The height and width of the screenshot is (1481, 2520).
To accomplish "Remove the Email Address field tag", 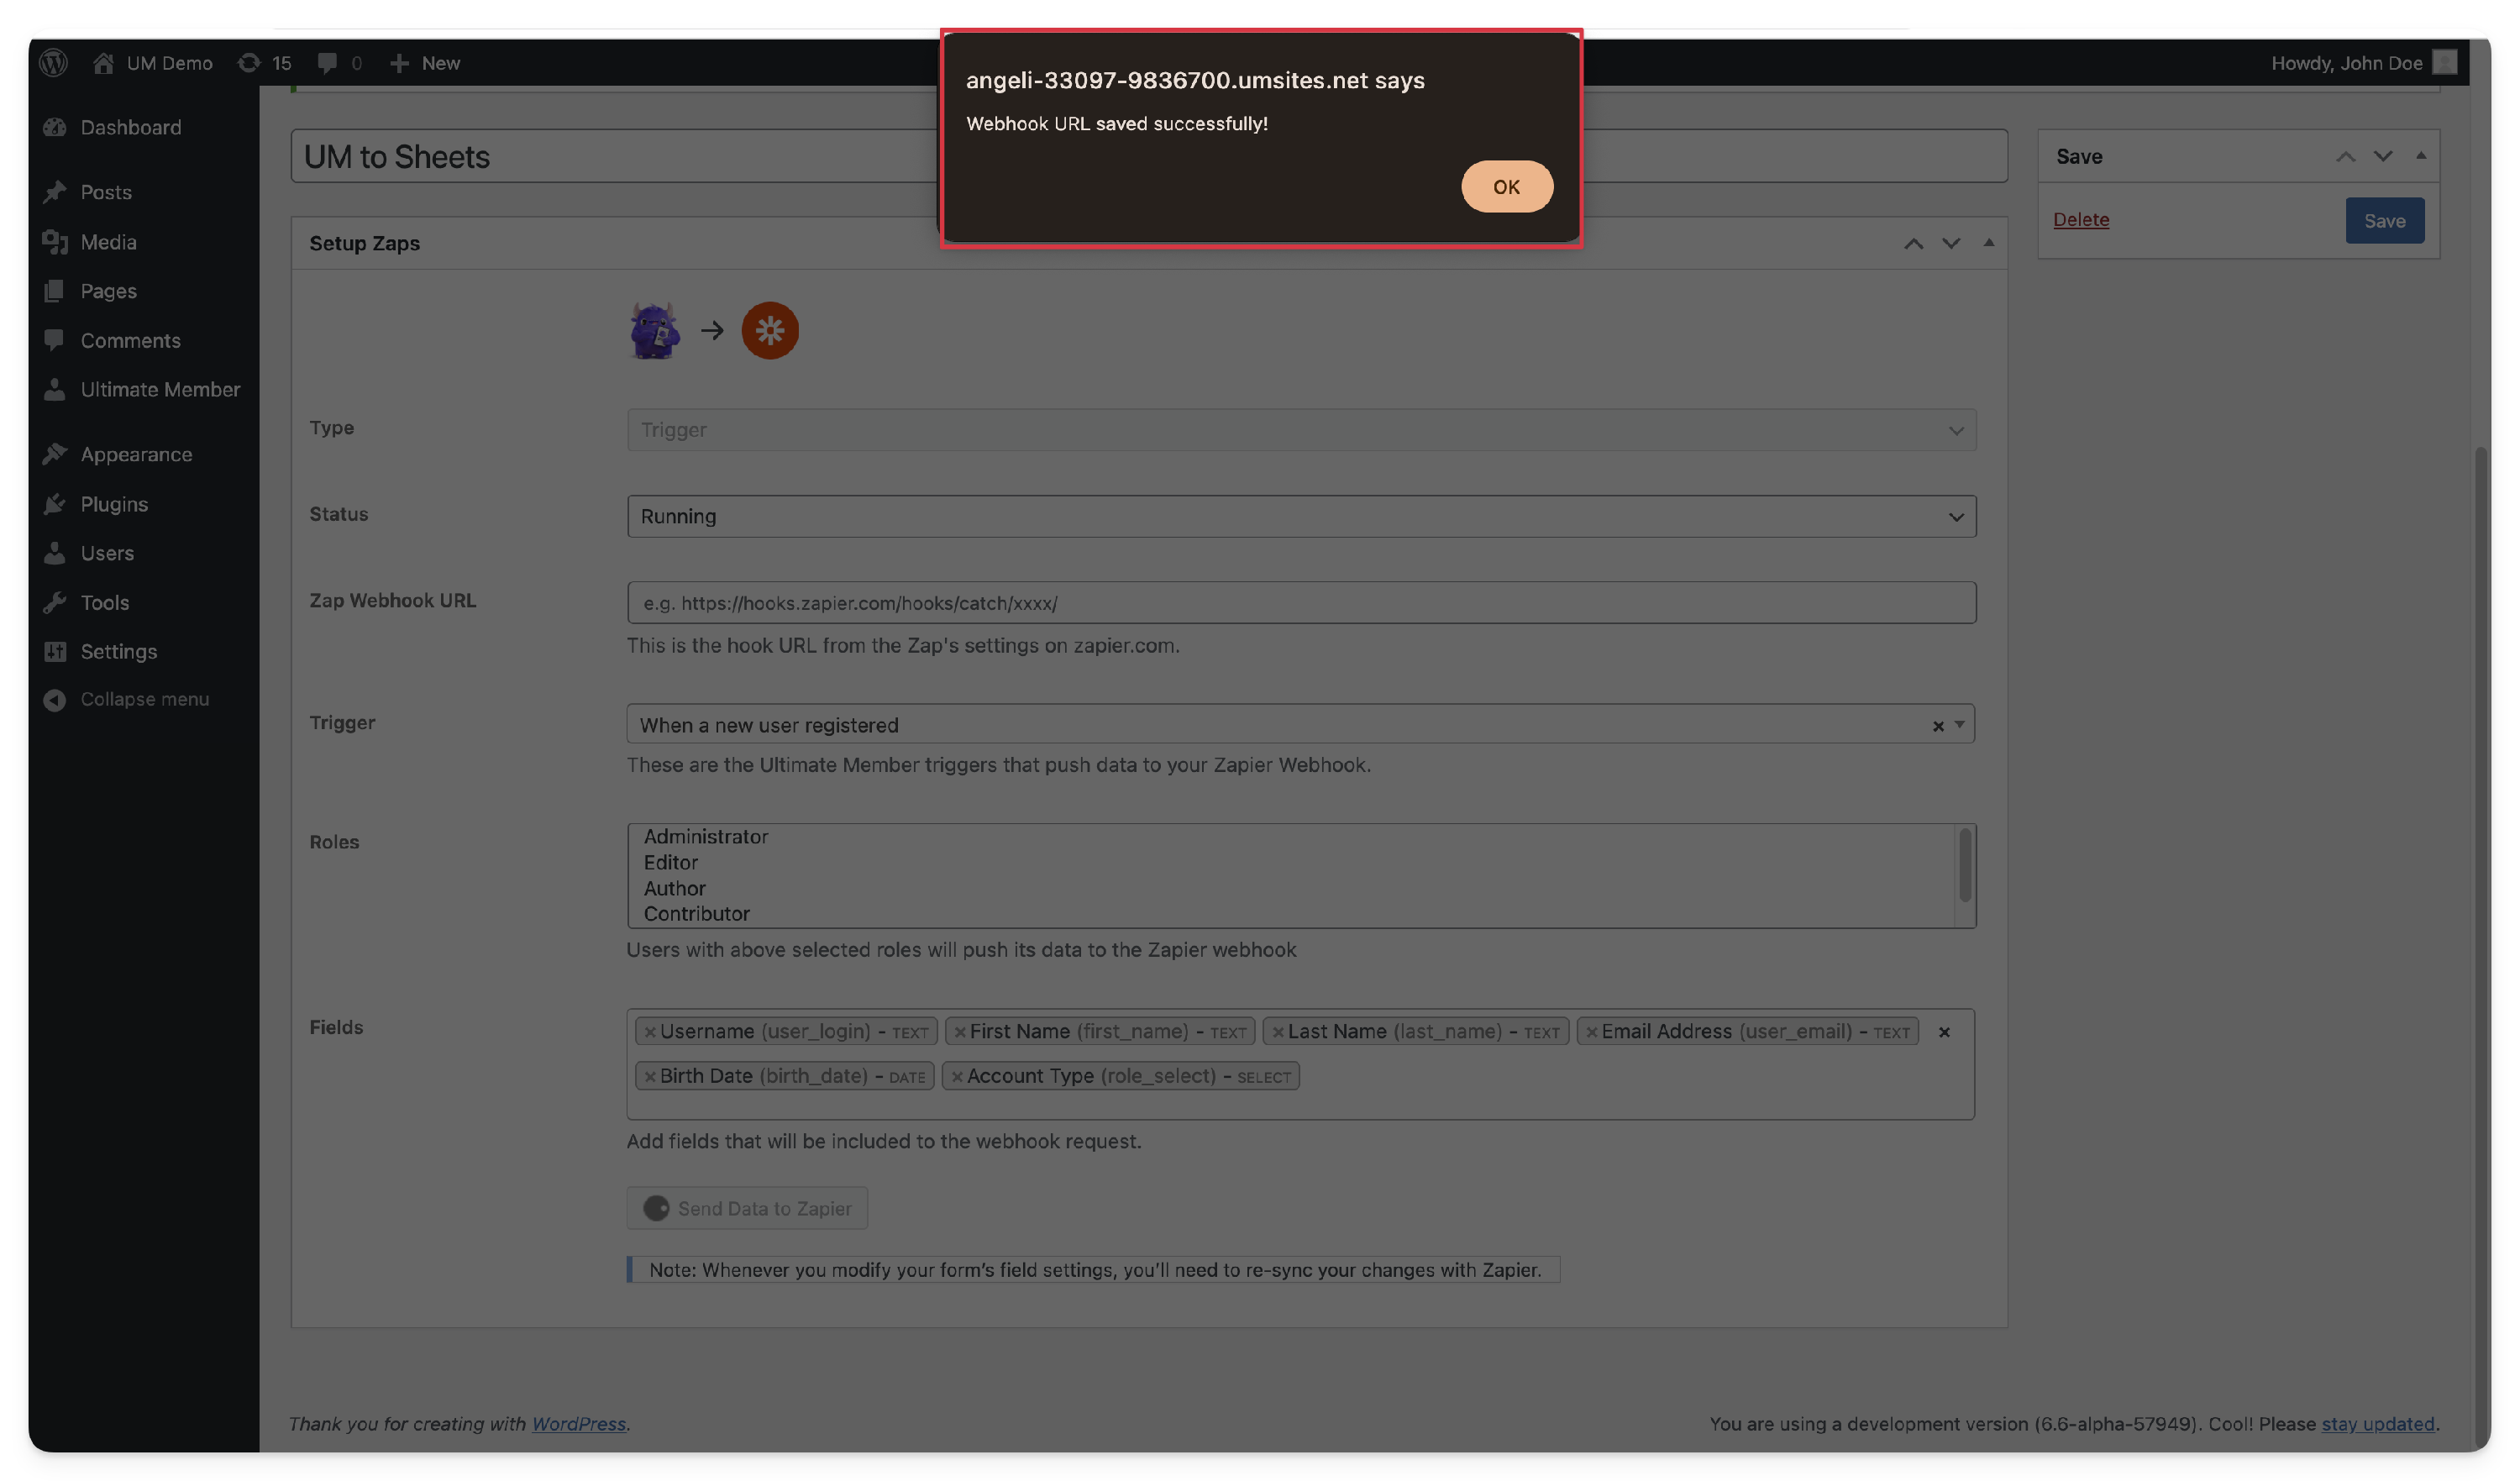I will tap(1591, 1033).
